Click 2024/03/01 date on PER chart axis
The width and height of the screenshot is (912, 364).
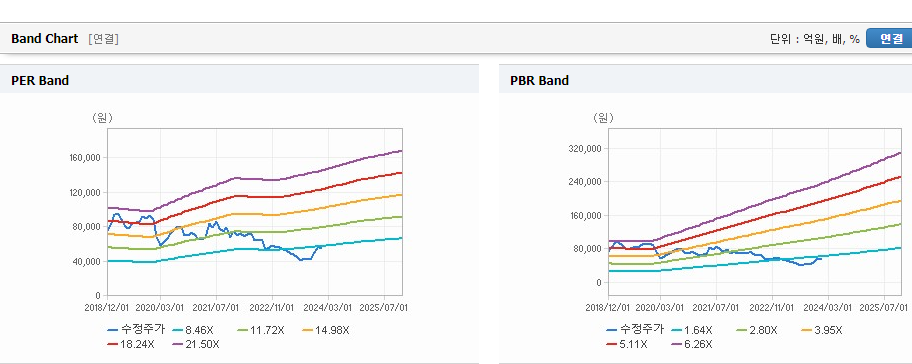329,307
